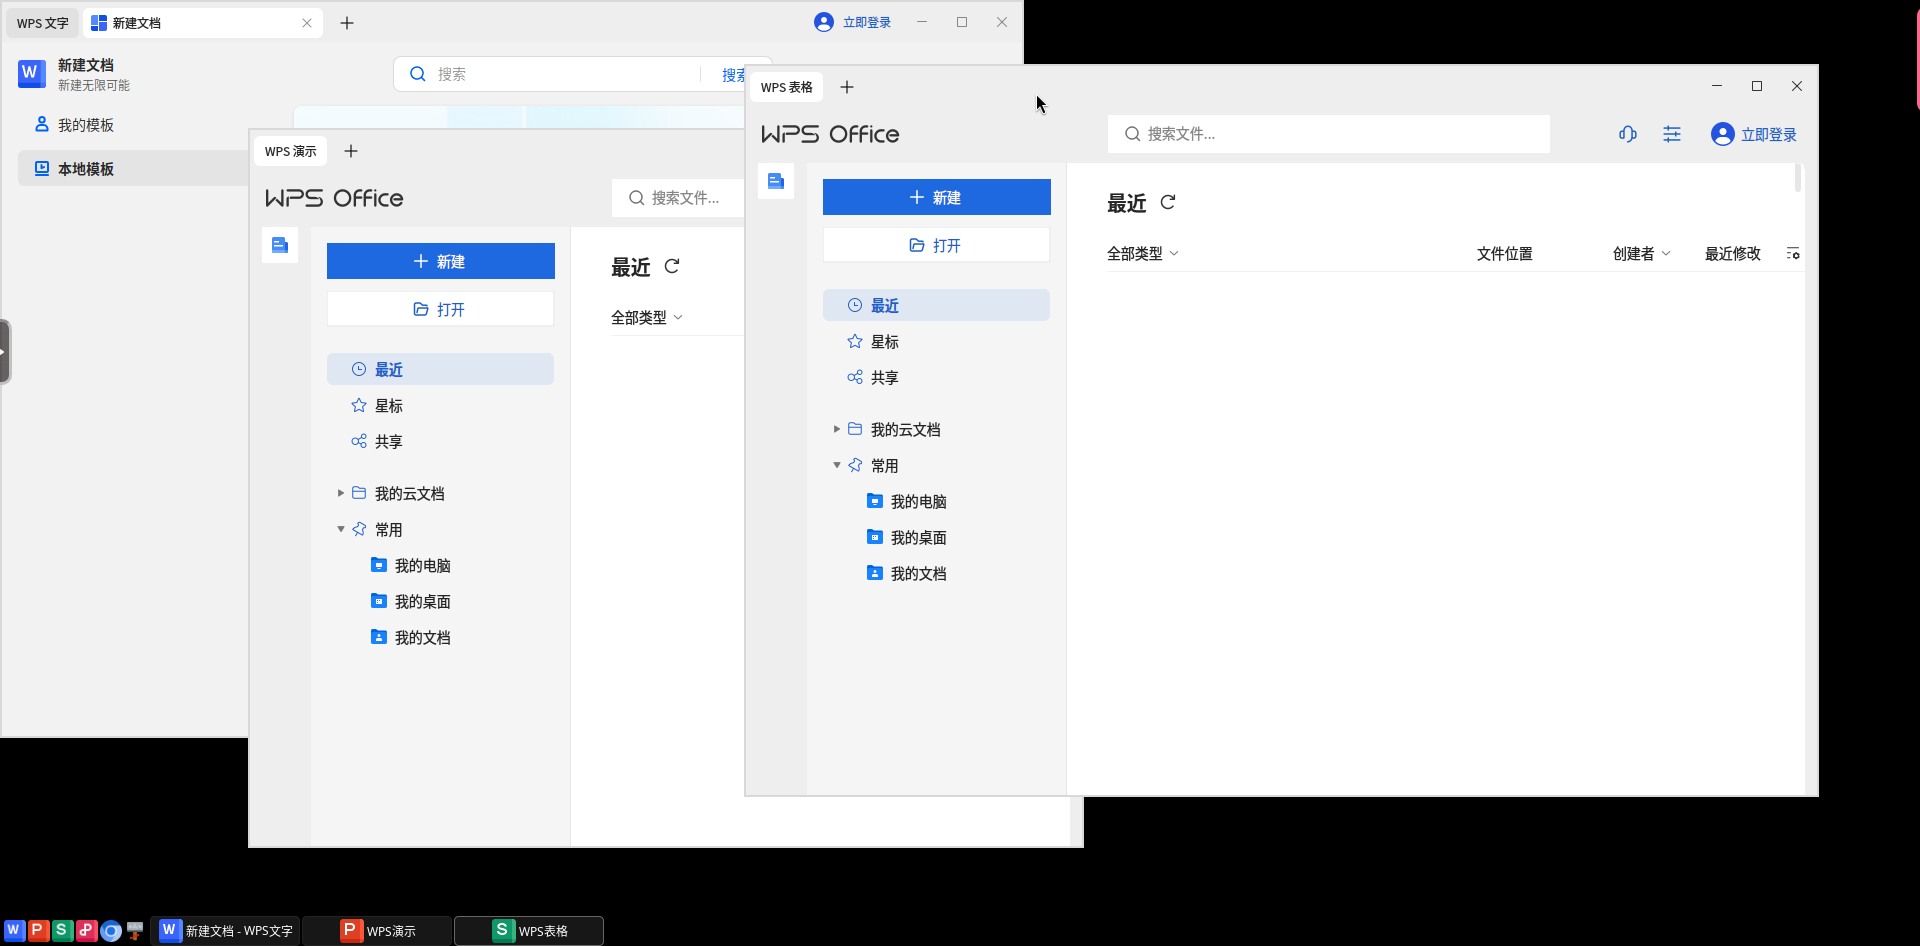
Task: Click document icon in WPS 演示 left rail
Action: point(280,245)
